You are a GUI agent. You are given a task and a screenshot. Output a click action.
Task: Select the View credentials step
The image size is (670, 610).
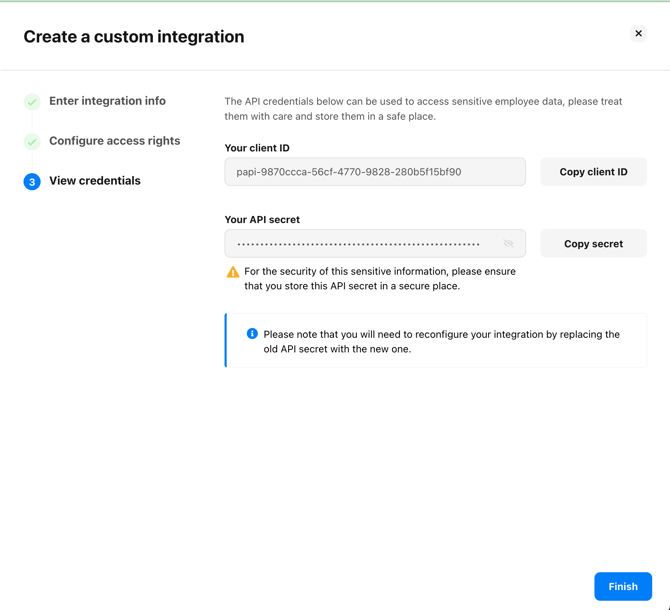[x=95, y=181]
